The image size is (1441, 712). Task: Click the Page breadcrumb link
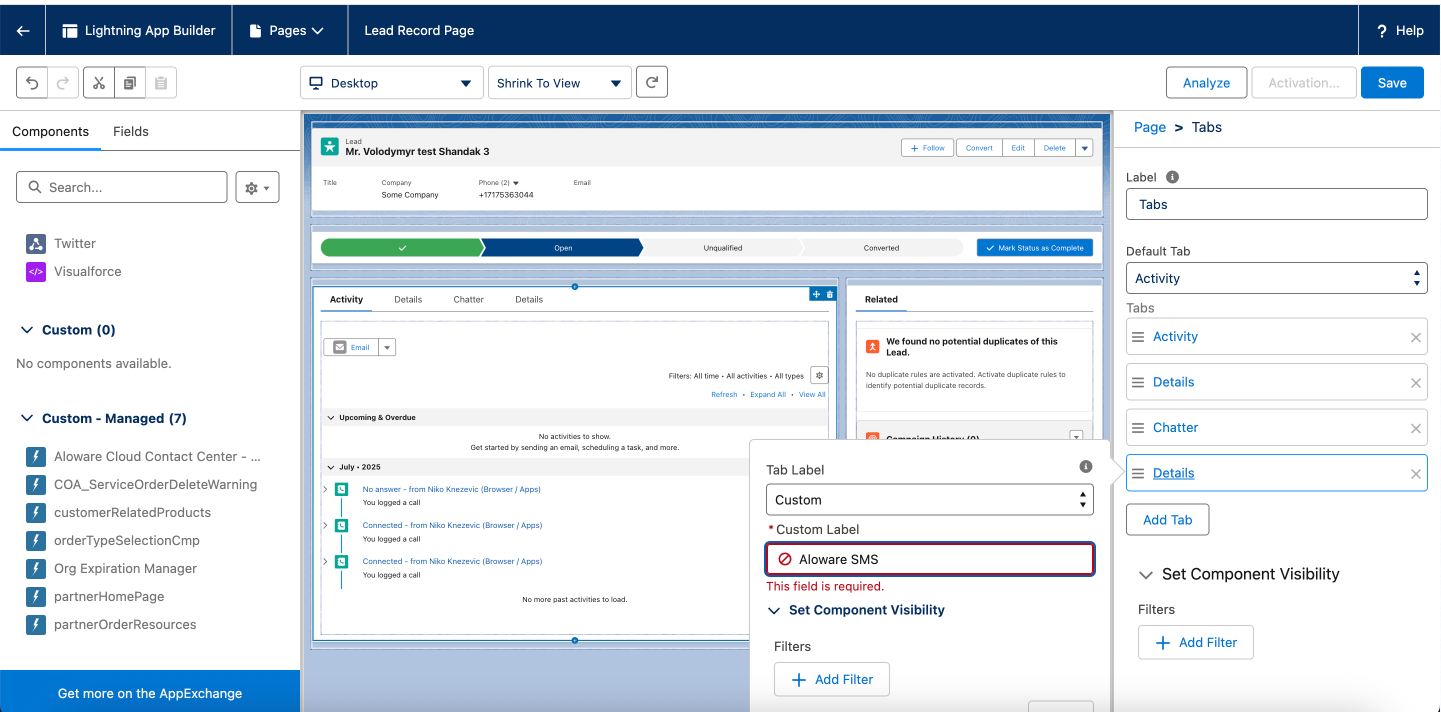pyautogui.click(x=1150, y=127)
